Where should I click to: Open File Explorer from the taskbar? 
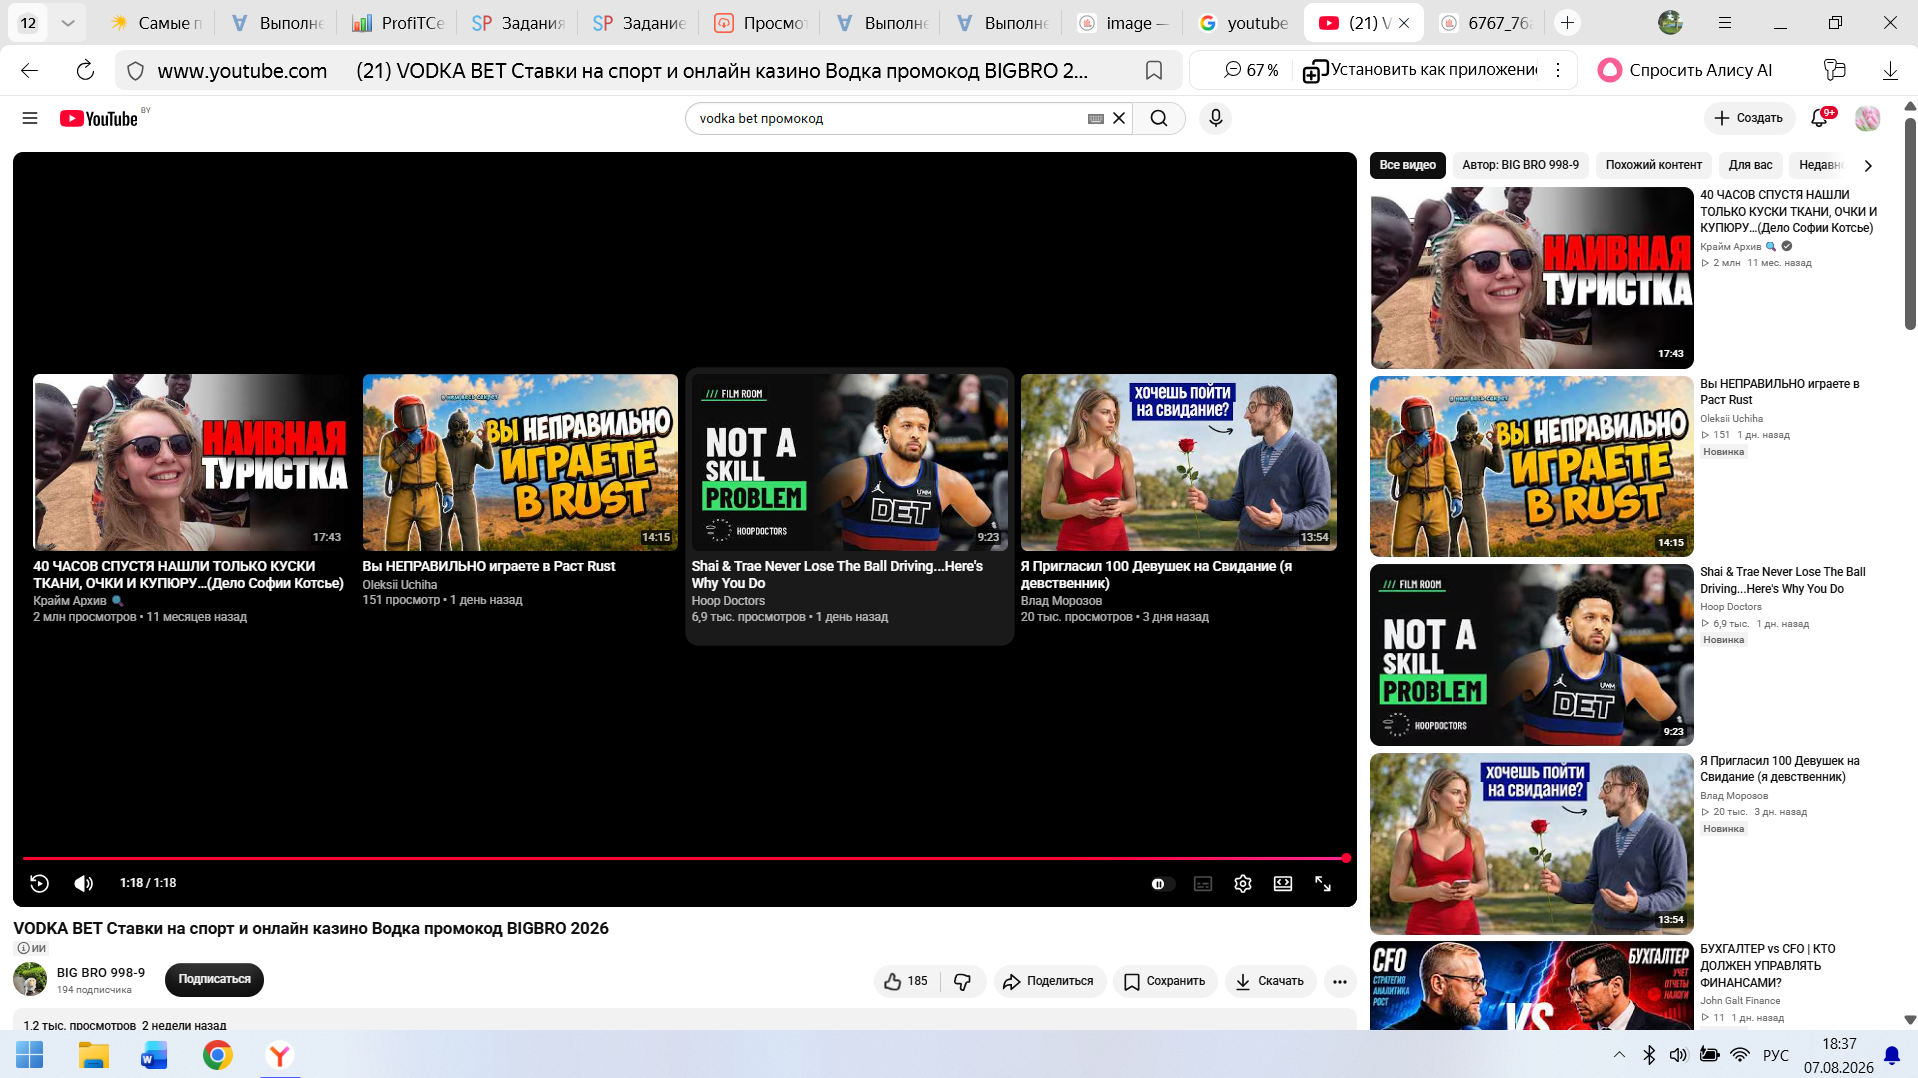pos(93,1054)
